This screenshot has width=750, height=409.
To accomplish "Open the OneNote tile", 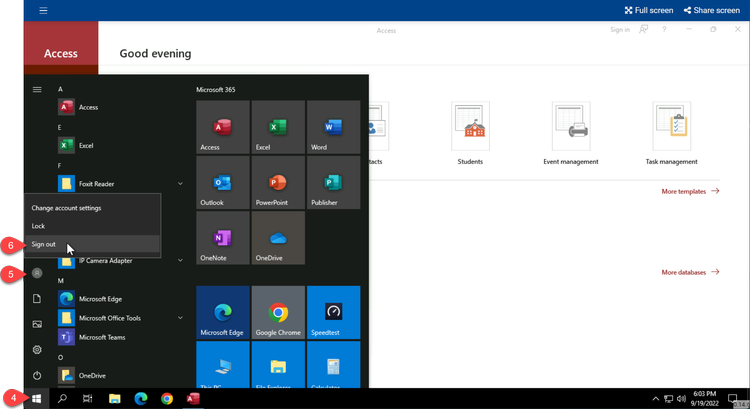I will pos(222,238).
